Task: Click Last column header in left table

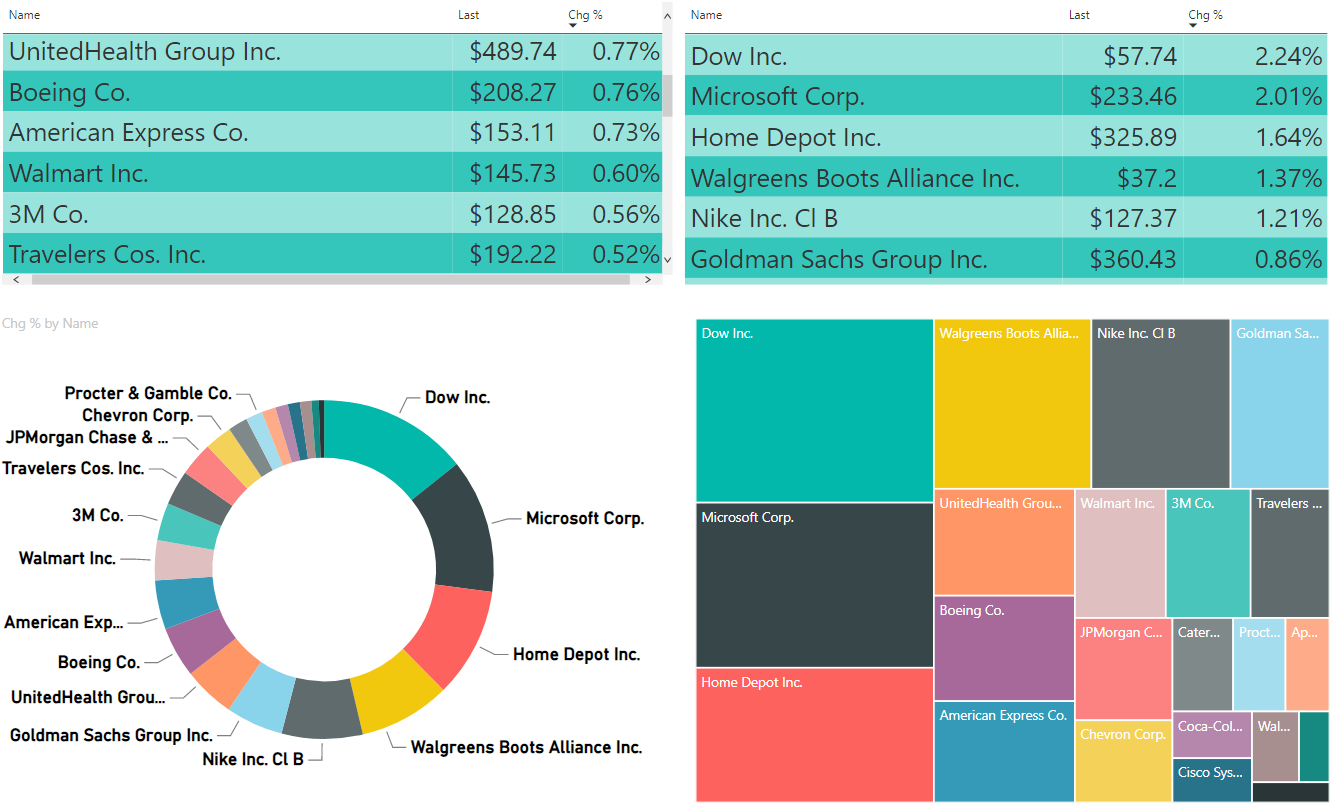Action: click(469, 15)
